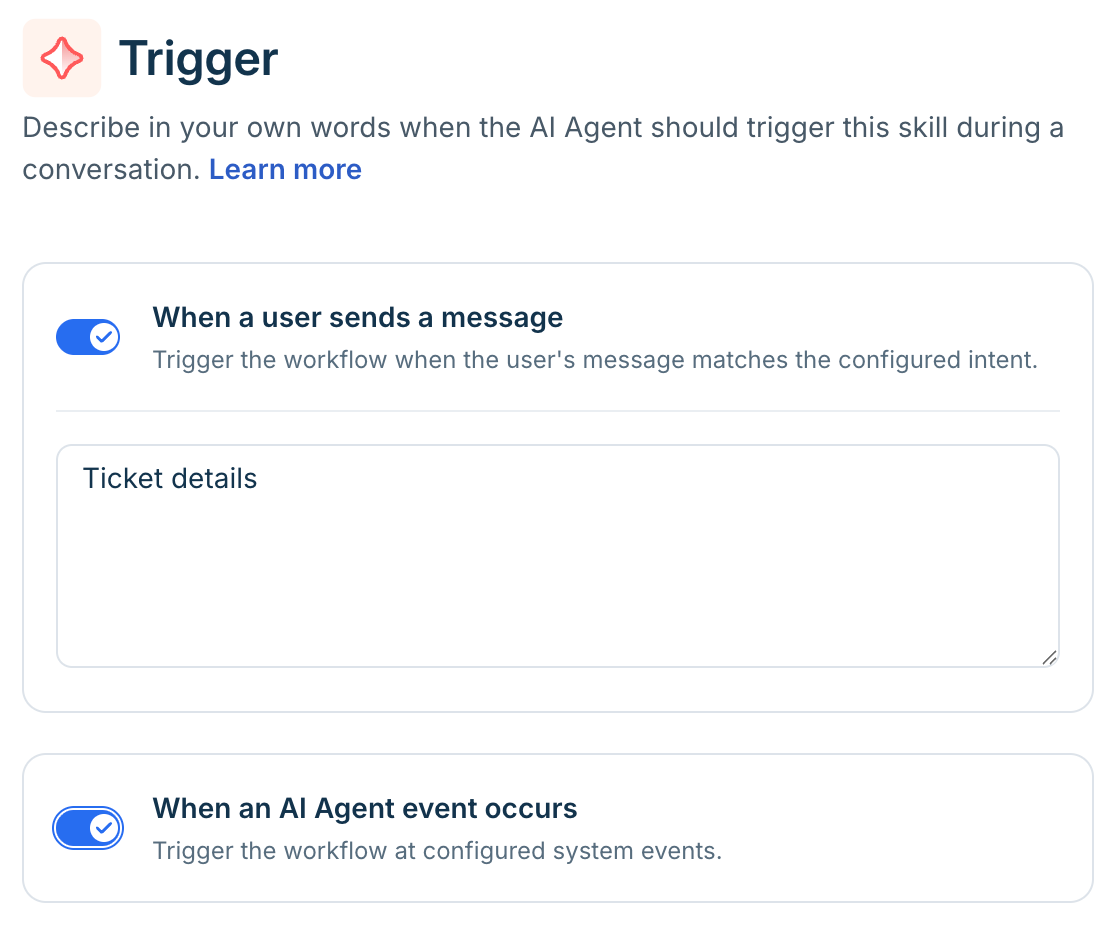Open the Learn more link
Image resolution: width=1116 pixels, height=928 pixels.
pyautogui.click(x=285, y=169)
